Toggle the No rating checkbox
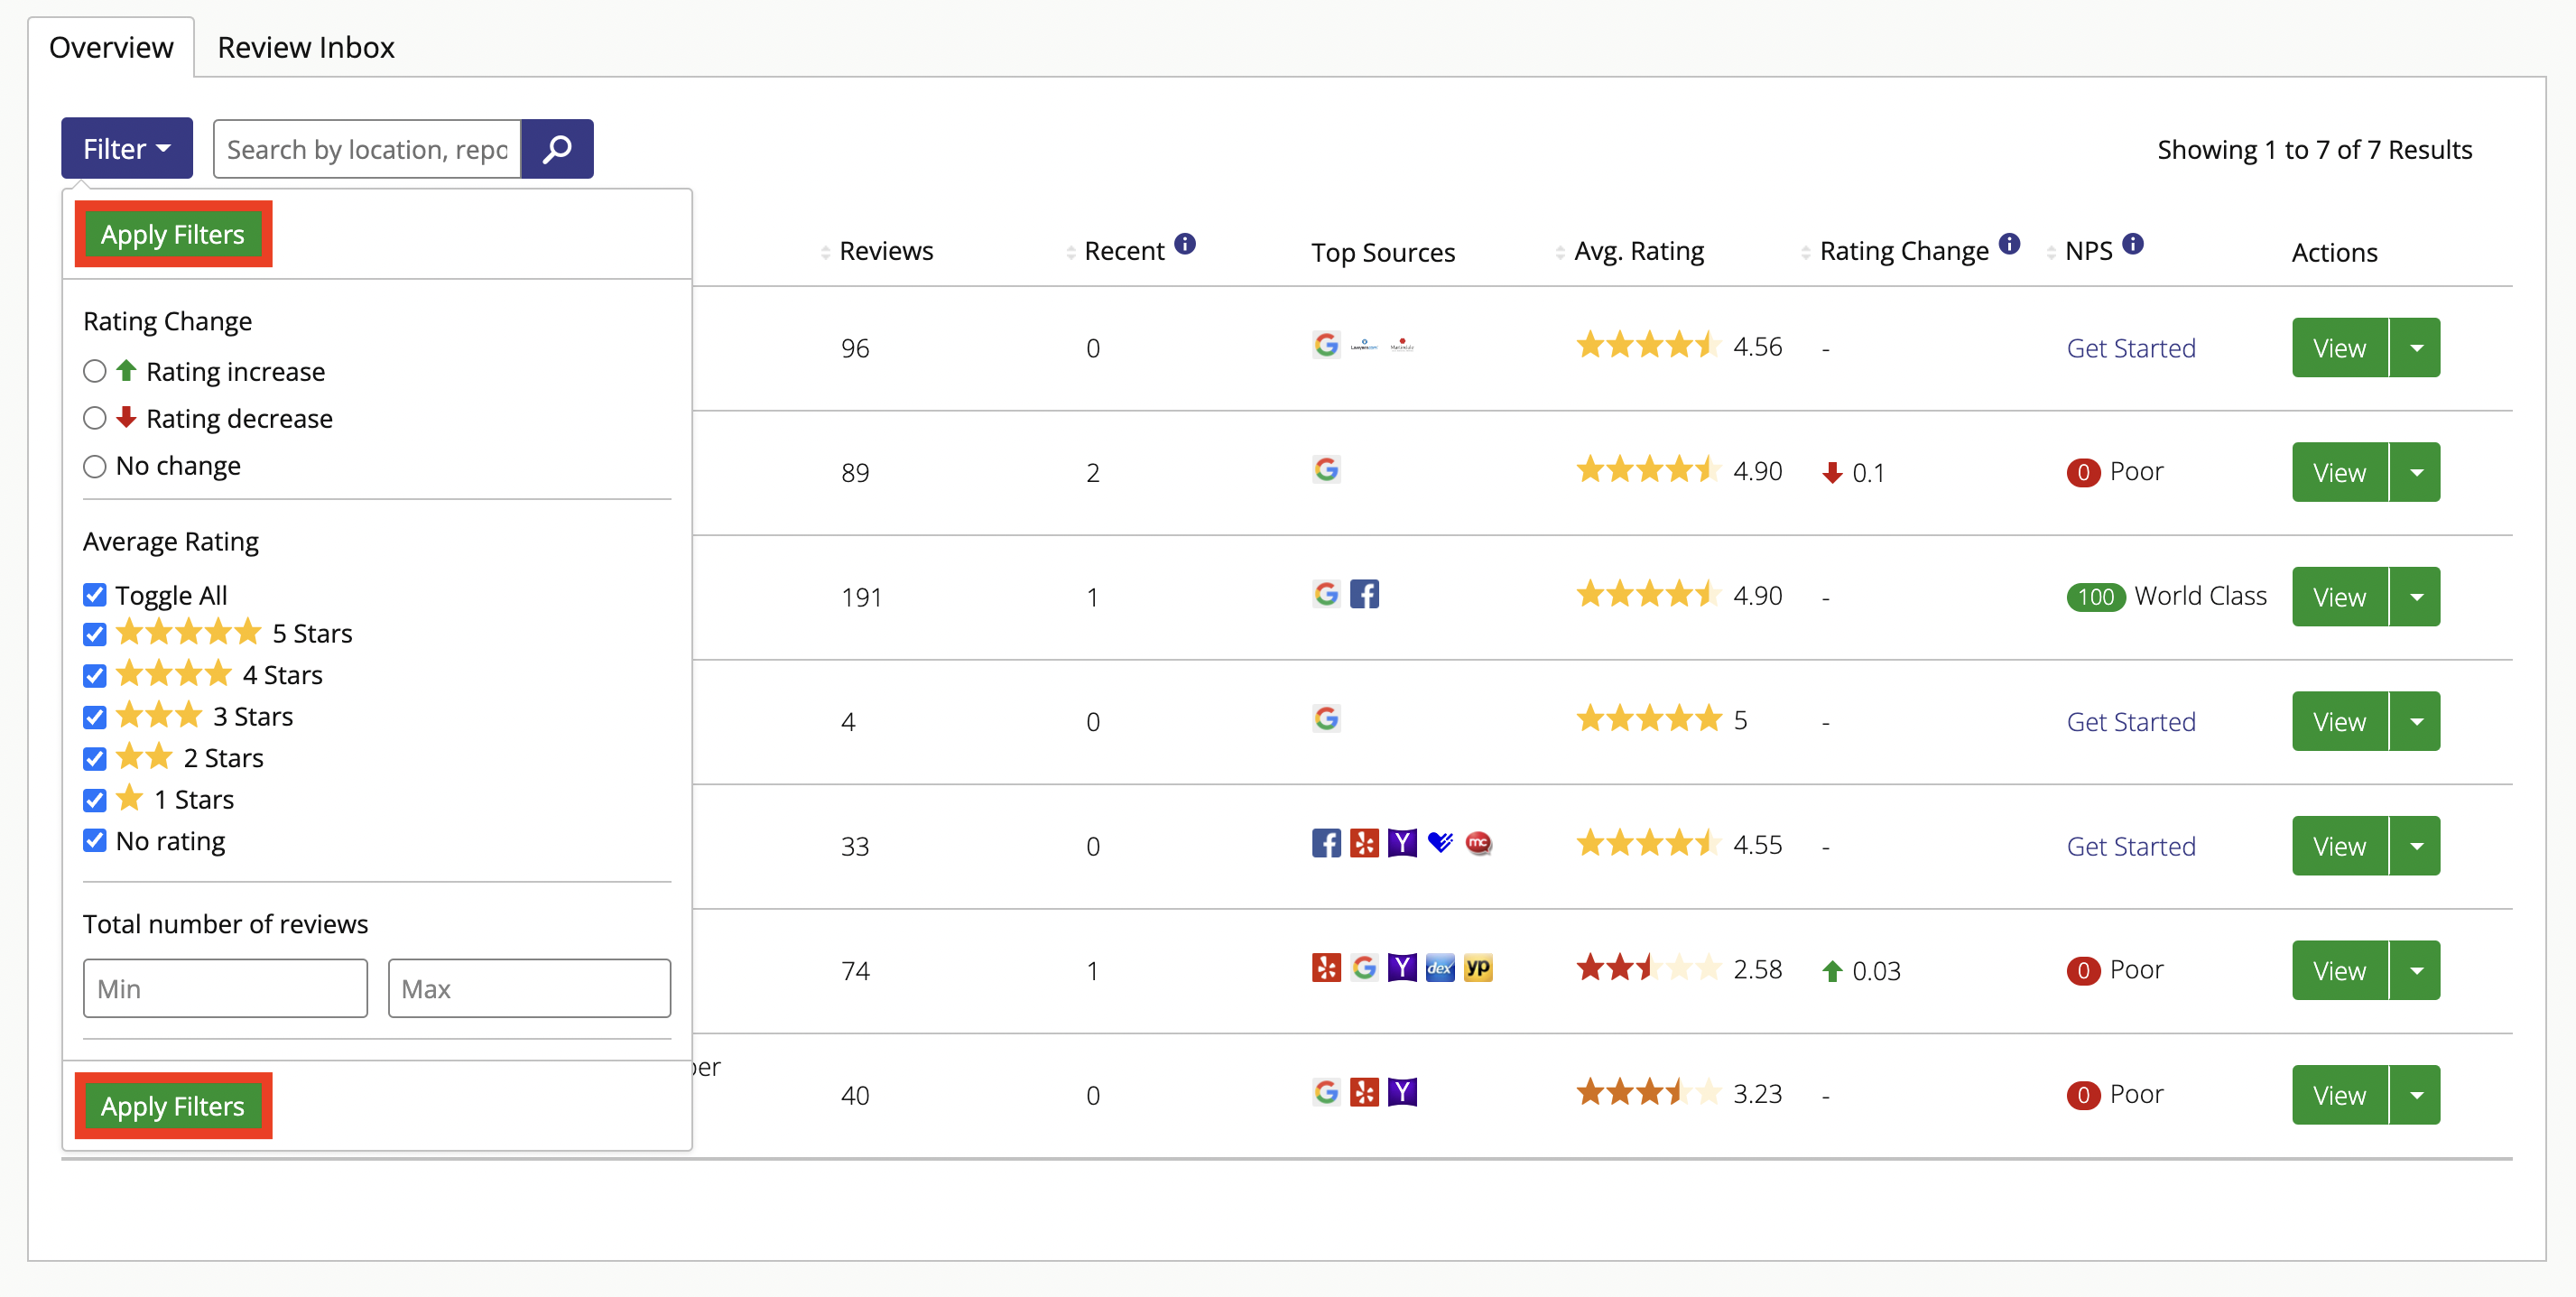This screenshot has width=2576, height=1297. [x=94, y=840]
